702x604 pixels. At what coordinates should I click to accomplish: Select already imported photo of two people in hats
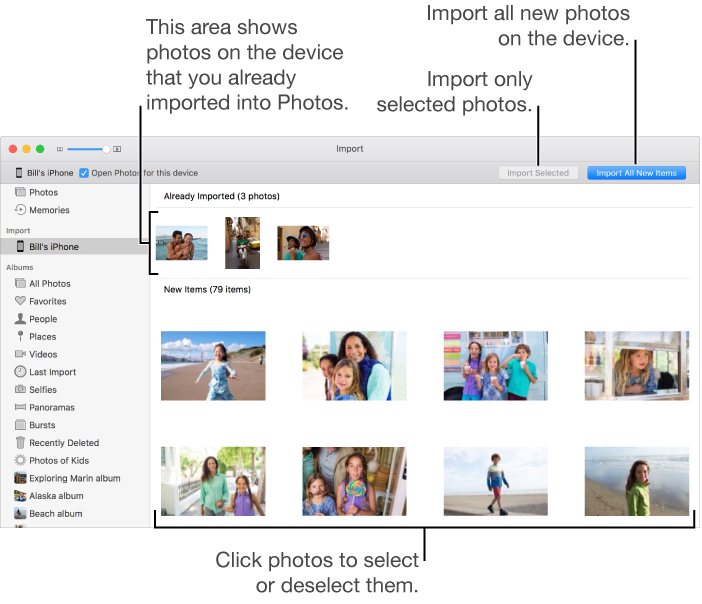click(x=303, y=243)
